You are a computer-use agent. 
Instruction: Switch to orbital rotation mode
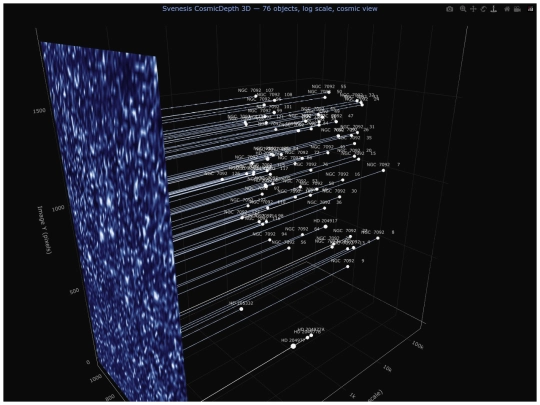483,9
